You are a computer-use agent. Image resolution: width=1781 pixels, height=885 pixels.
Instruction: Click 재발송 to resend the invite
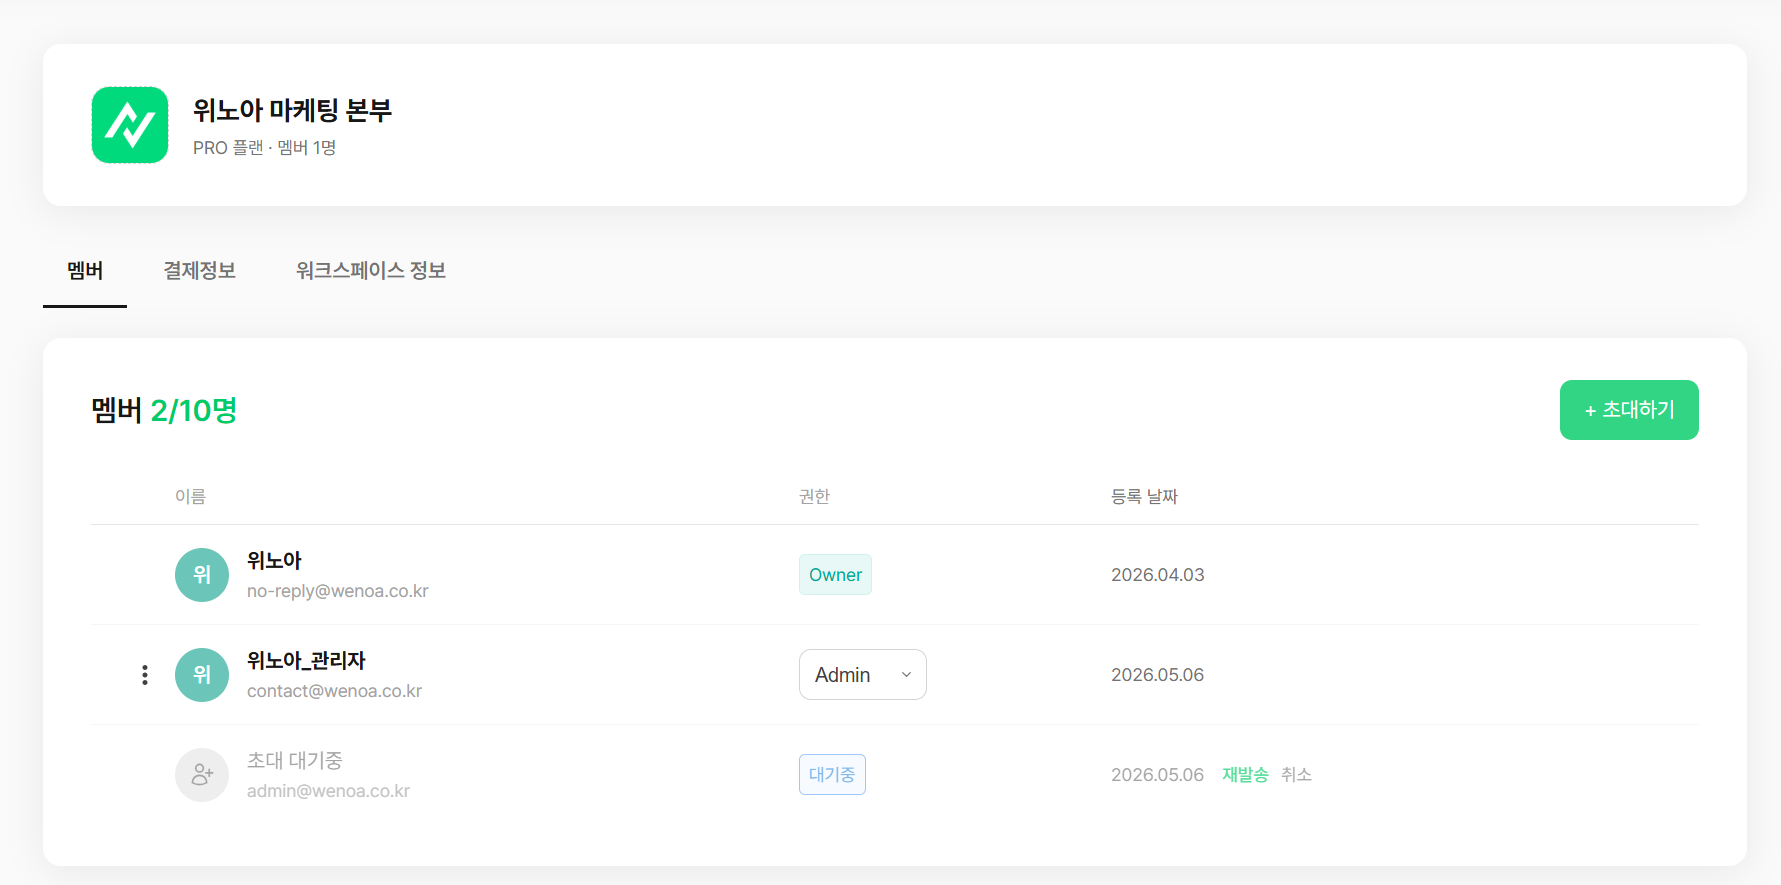1245,775
